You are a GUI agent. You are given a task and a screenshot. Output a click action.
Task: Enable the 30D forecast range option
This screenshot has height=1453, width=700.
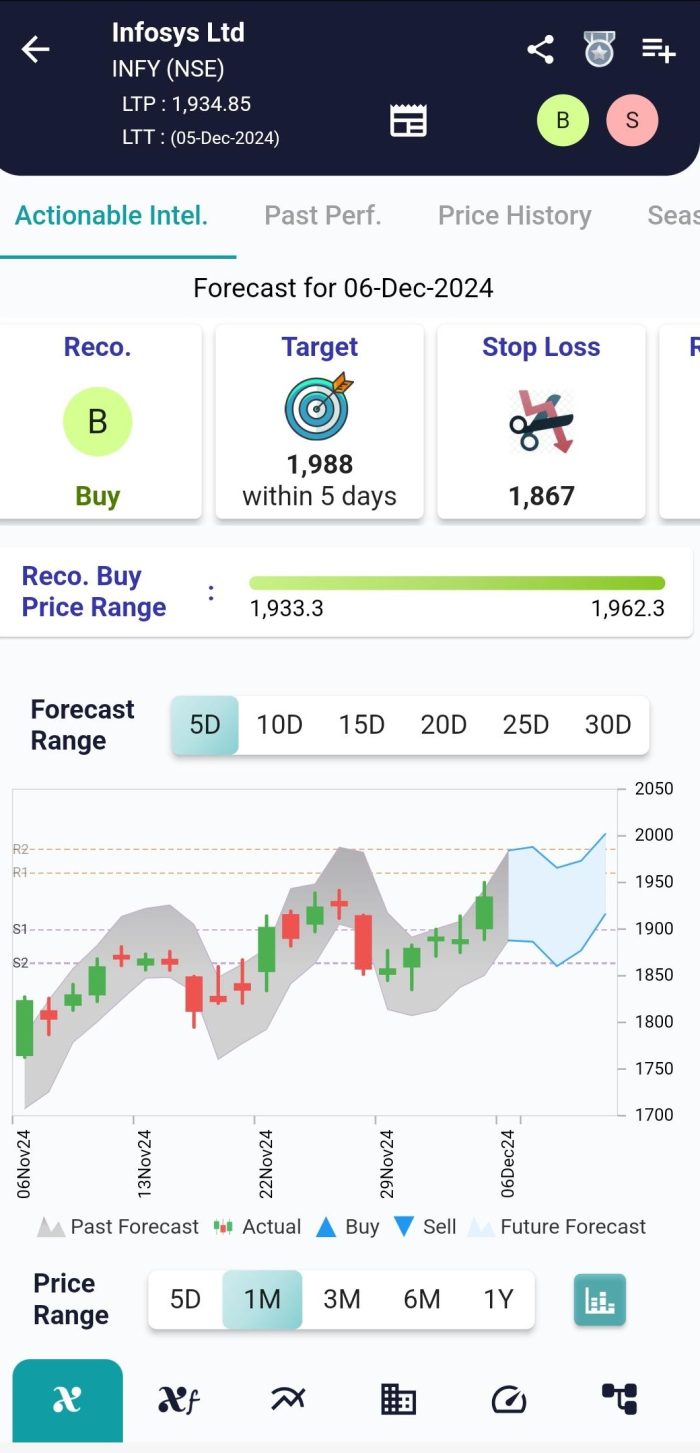607,724
